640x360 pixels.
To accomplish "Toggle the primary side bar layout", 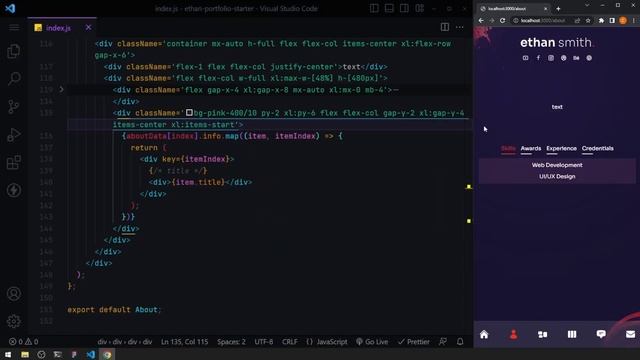I will [374, 8].
